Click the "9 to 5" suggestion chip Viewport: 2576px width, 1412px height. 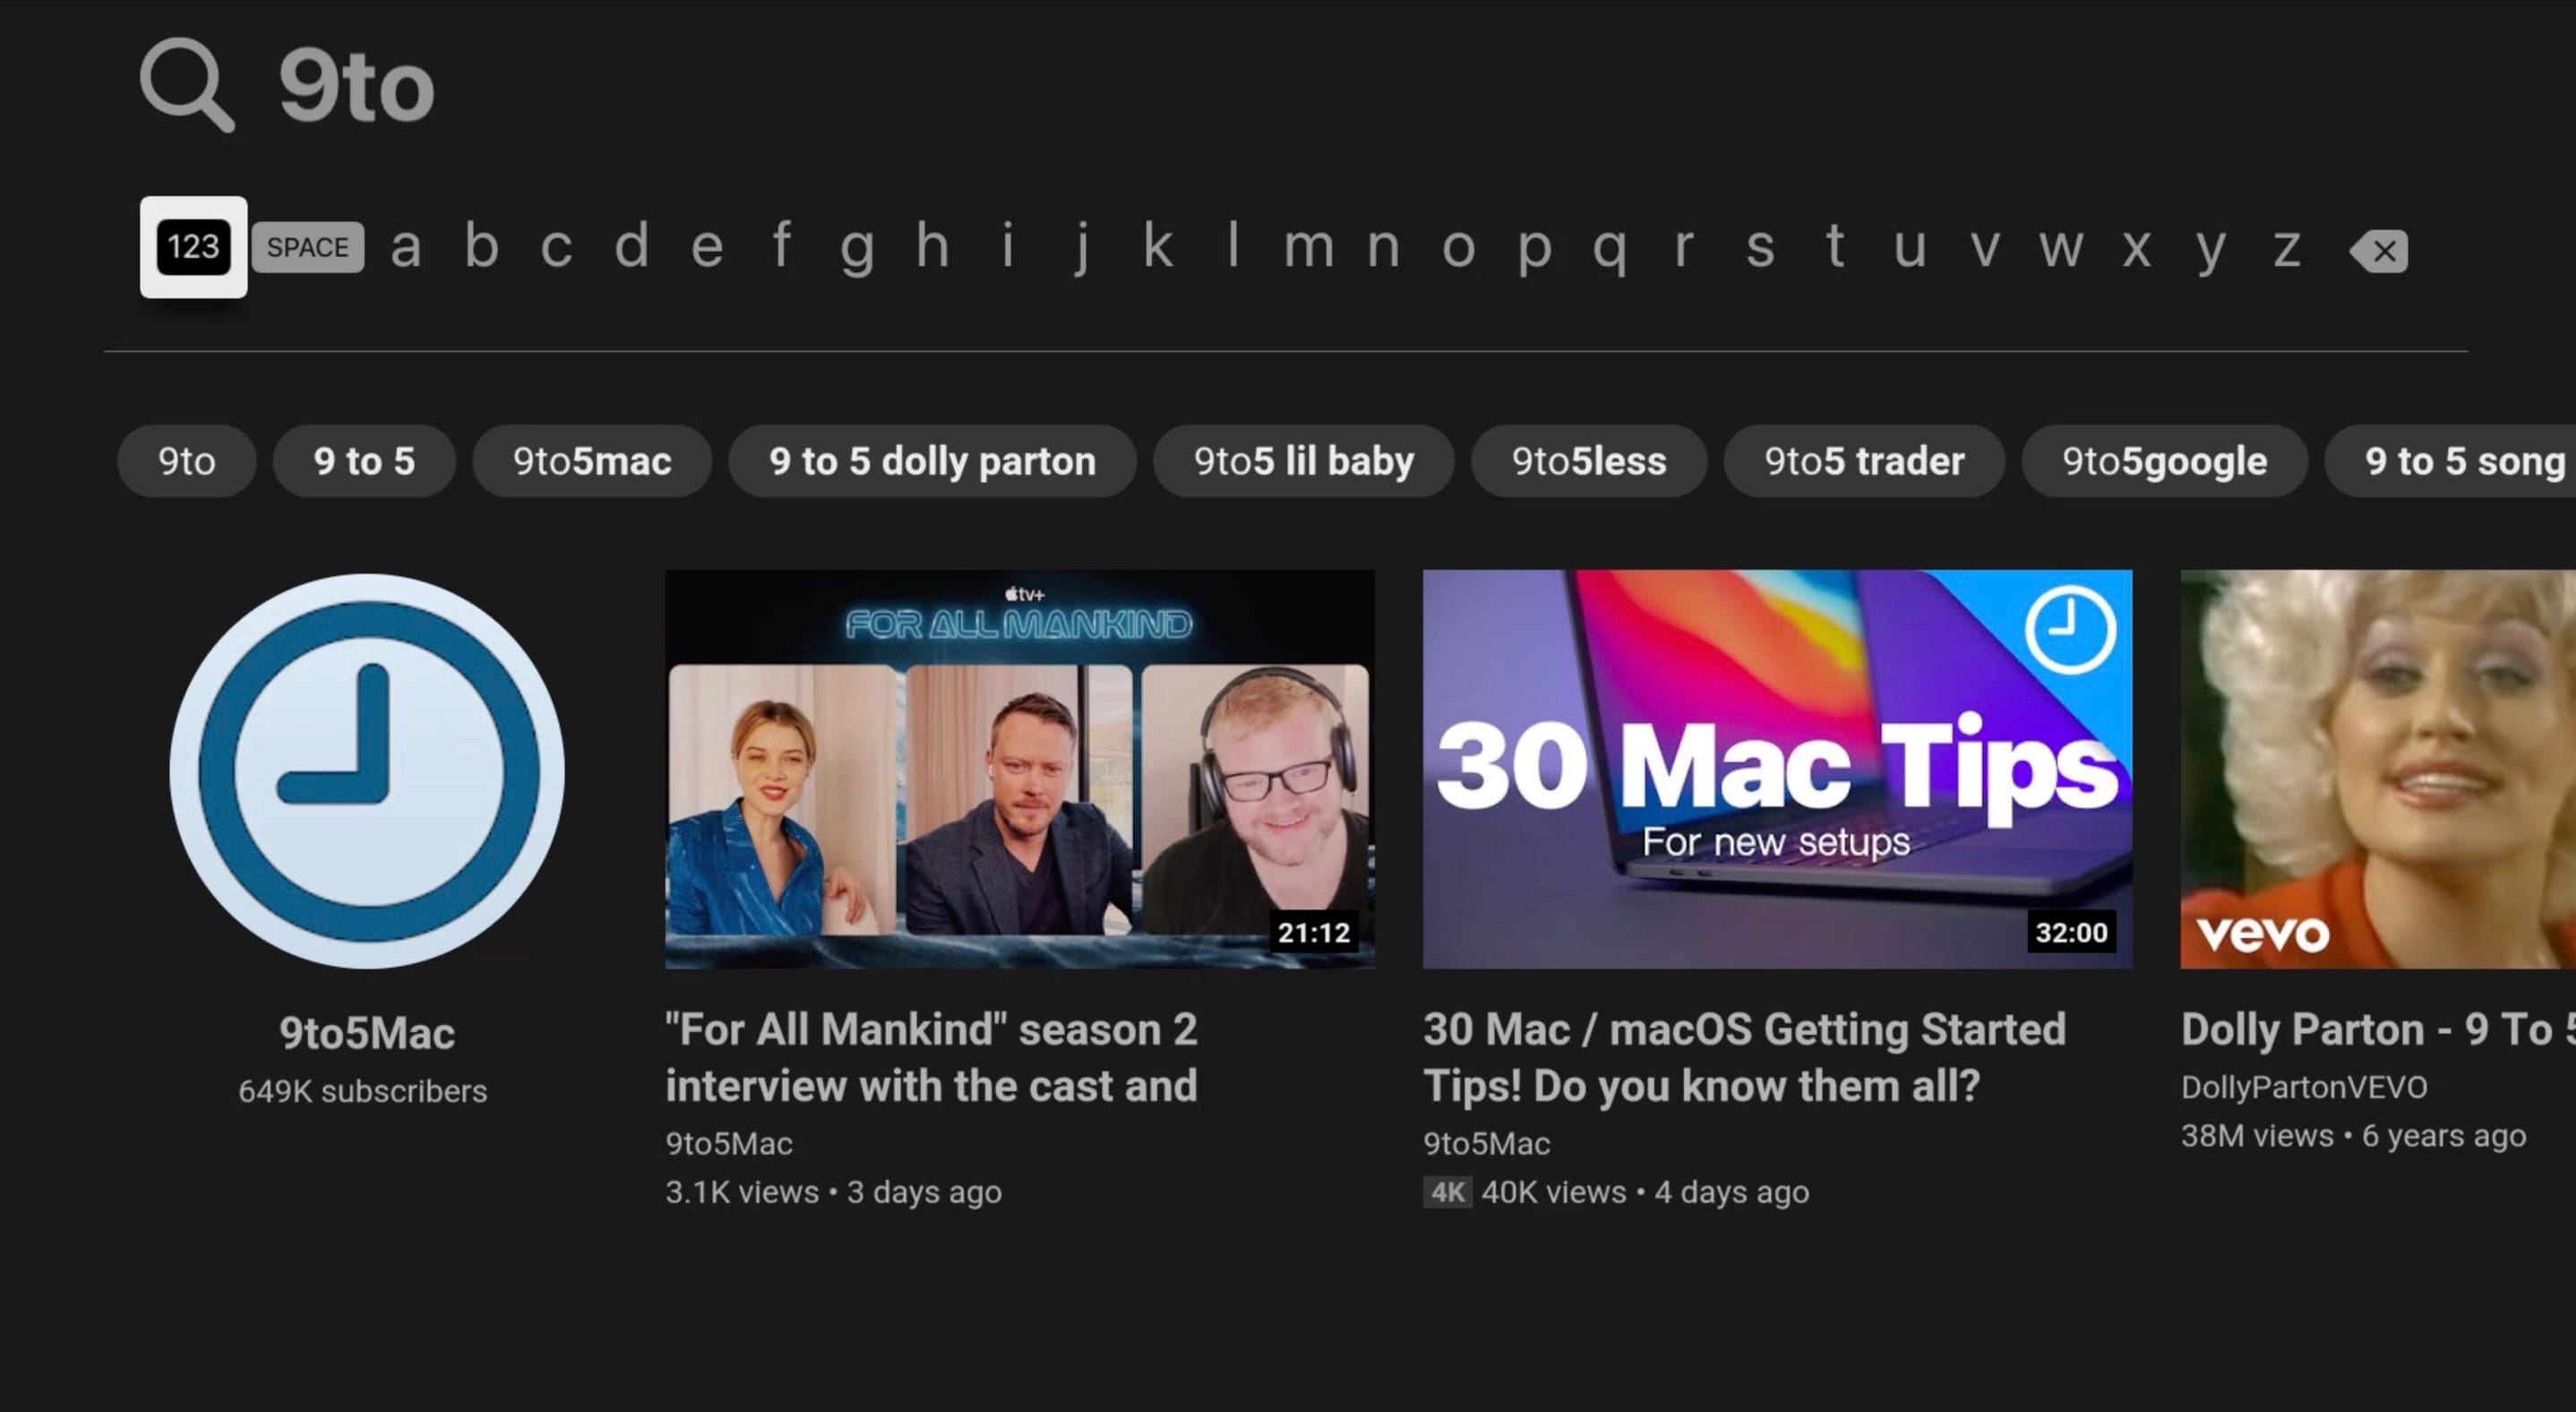point(364,461)
